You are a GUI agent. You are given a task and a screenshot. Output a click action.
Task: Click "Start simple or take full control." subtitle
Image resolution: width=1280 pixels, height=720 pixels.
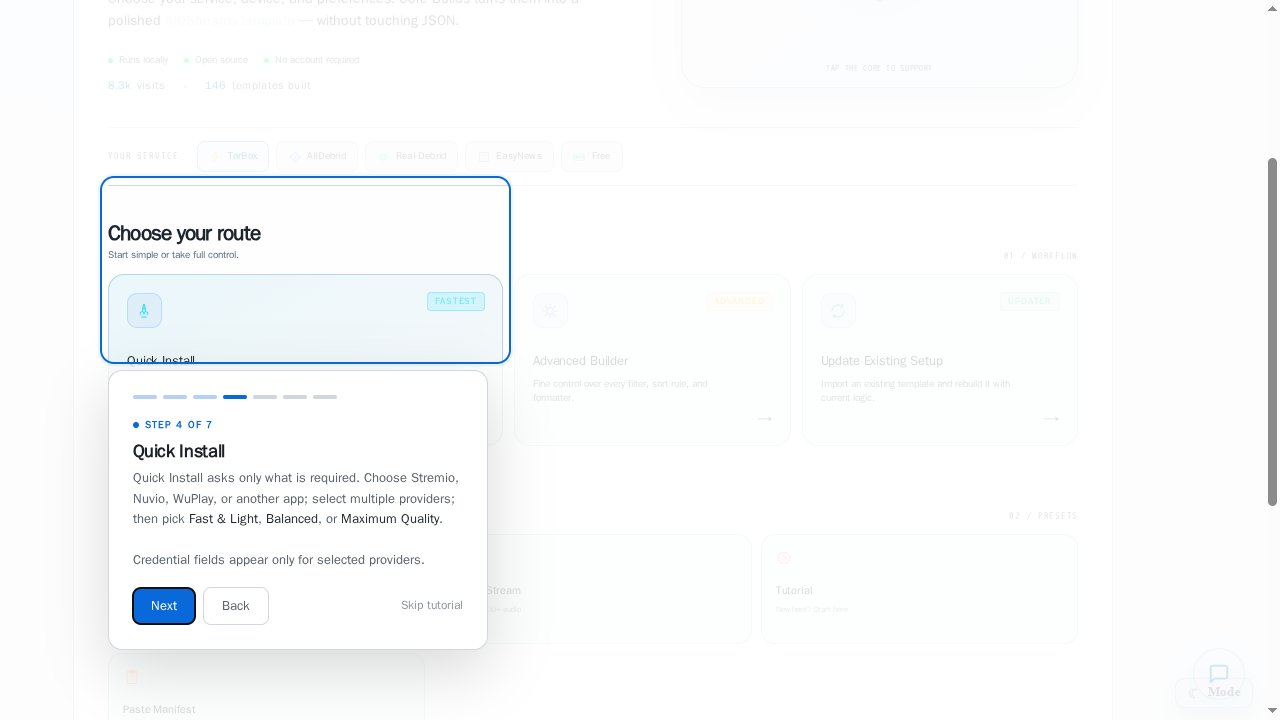coord(174,255)
